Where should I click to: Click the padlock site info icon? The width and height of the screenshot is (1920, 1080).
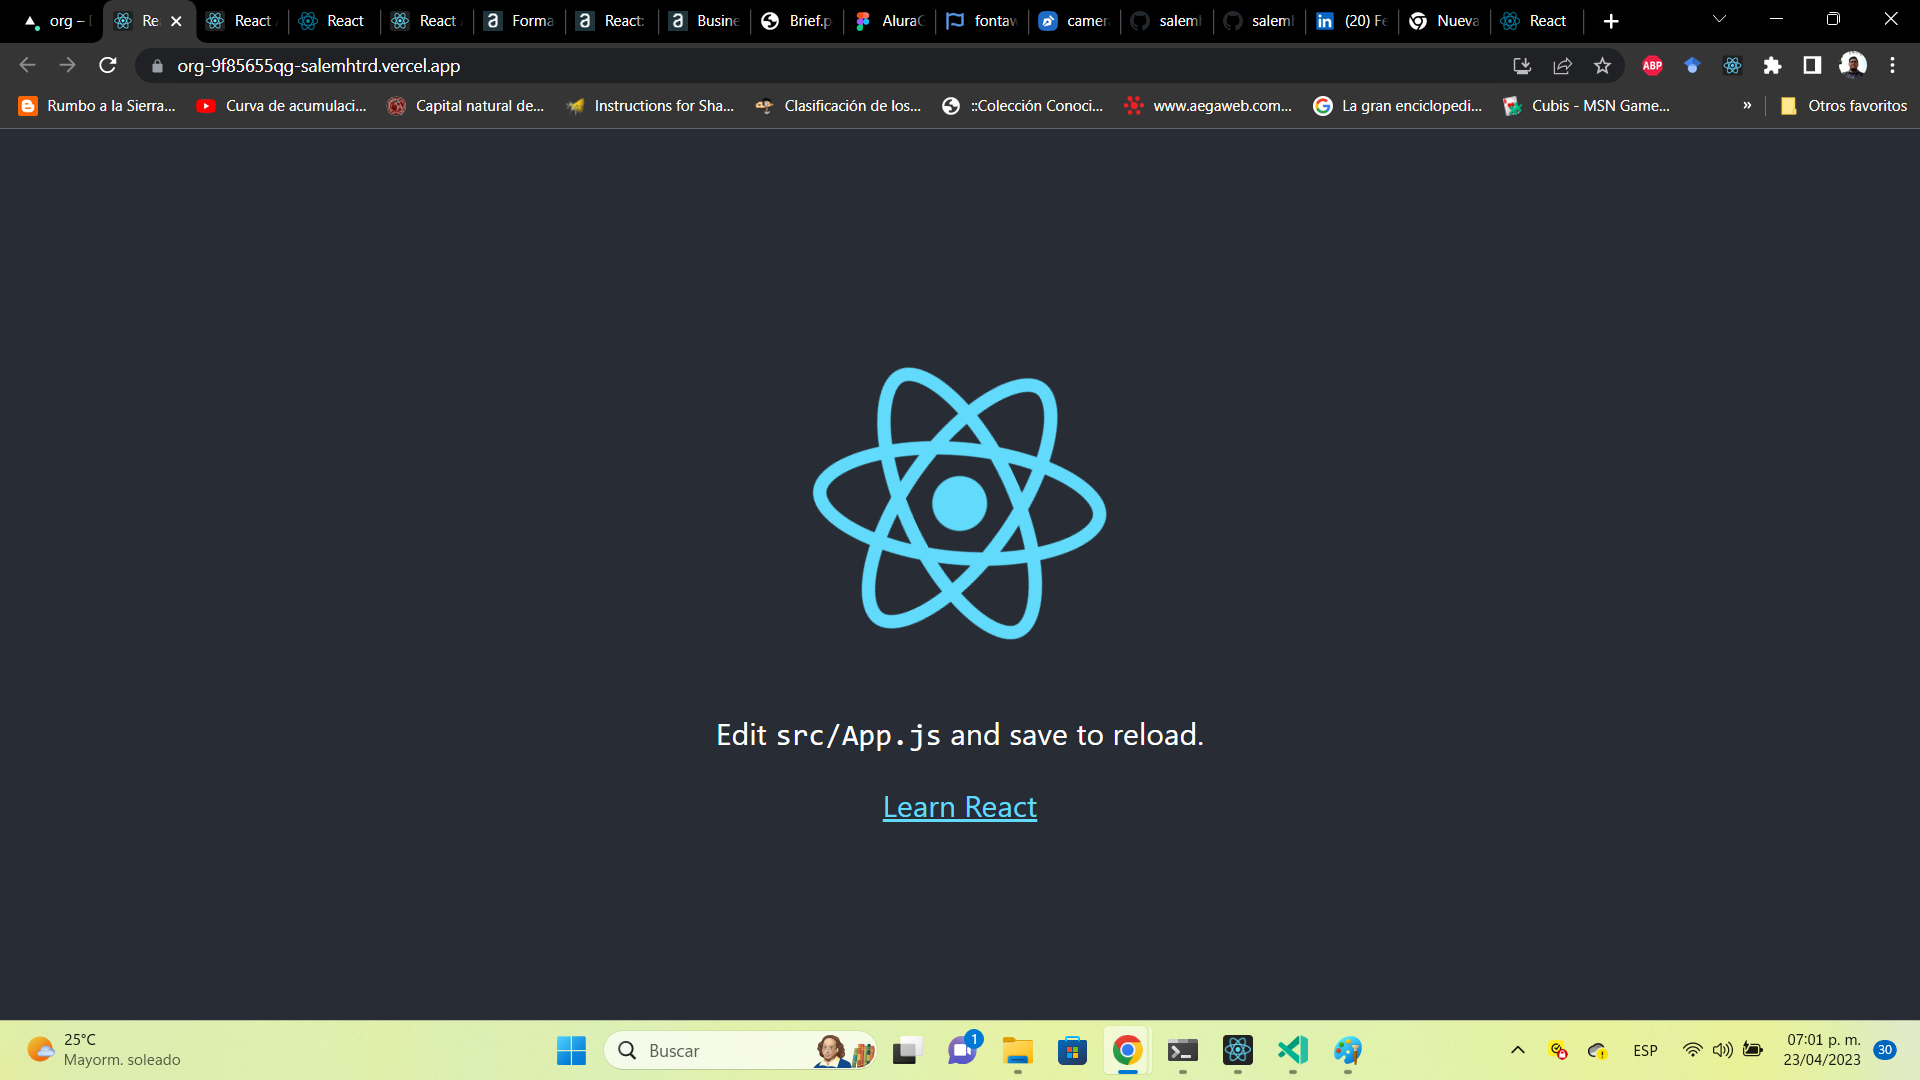coord(157,66)
